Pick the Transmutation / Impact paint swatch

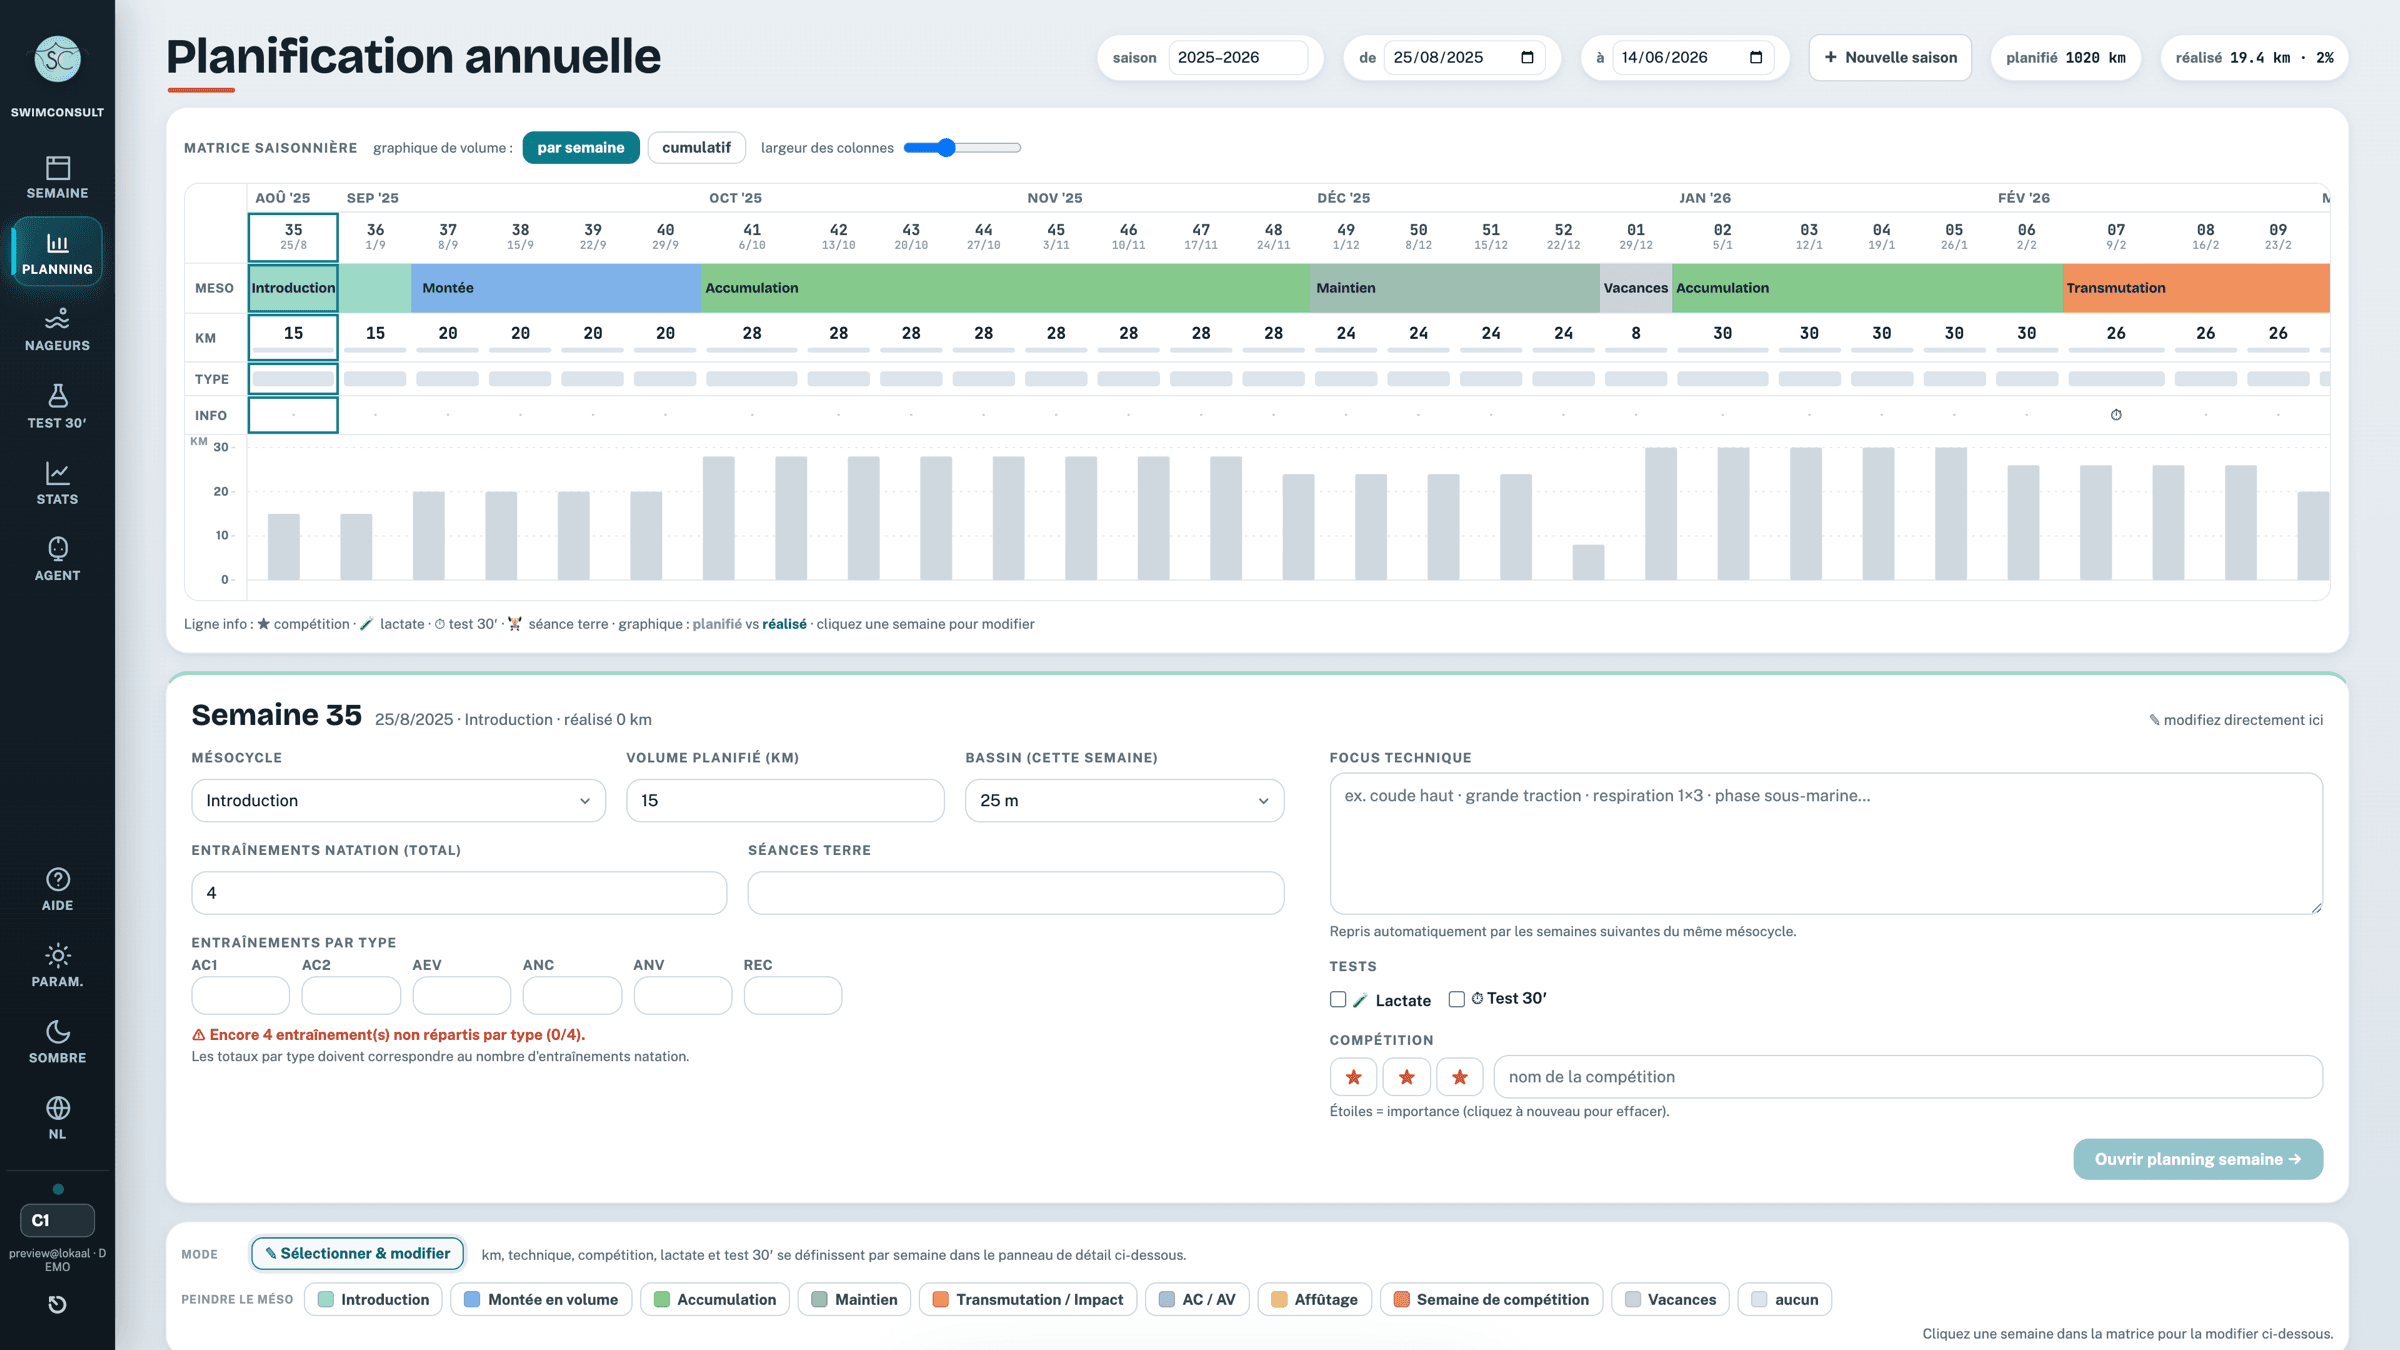click(x=1028, y=1299)
